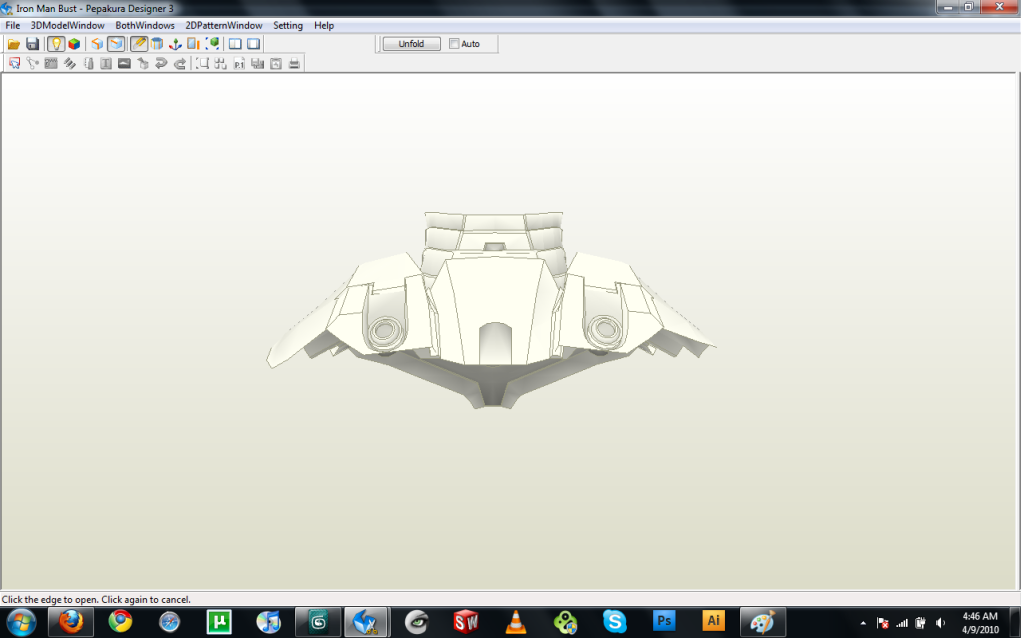Show hidden system tray icons

click(x=863, y=623)
